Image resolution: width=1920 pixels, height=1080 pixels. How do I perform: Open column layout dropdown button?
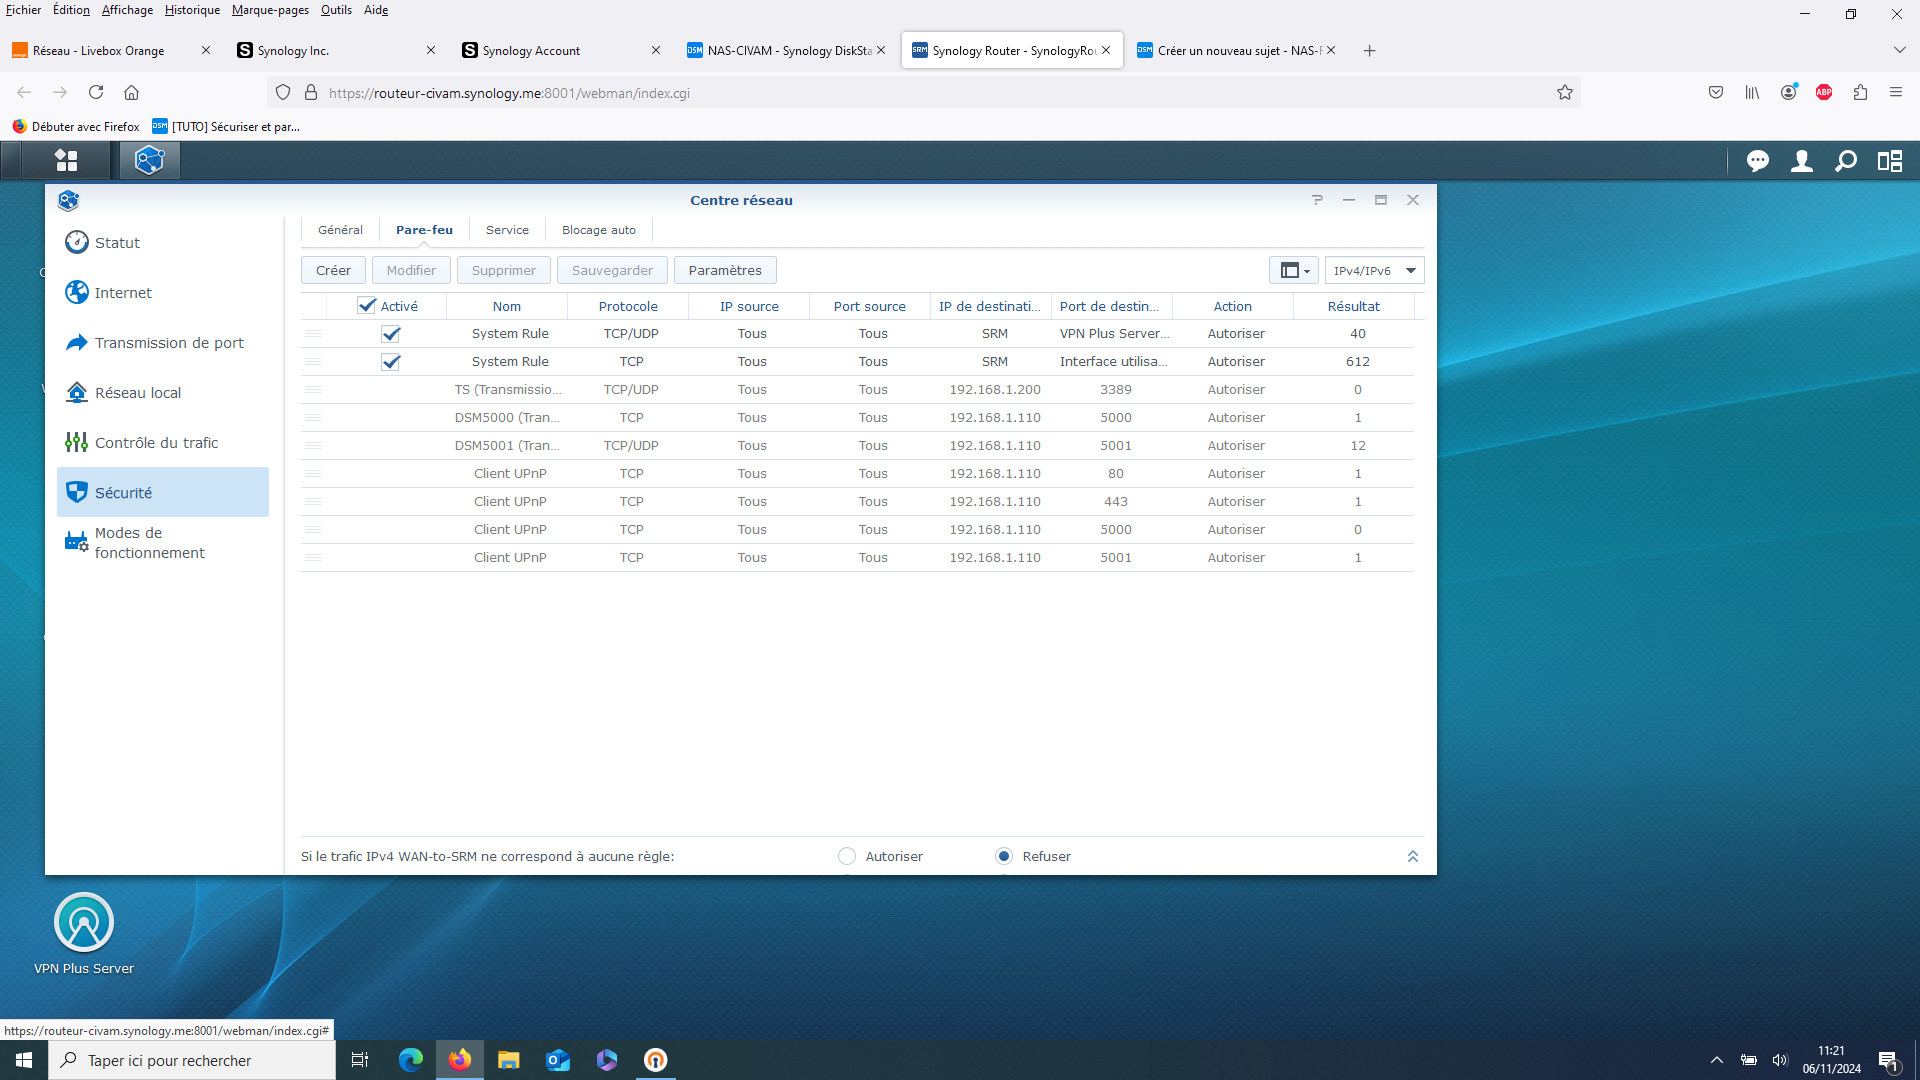1294,271
